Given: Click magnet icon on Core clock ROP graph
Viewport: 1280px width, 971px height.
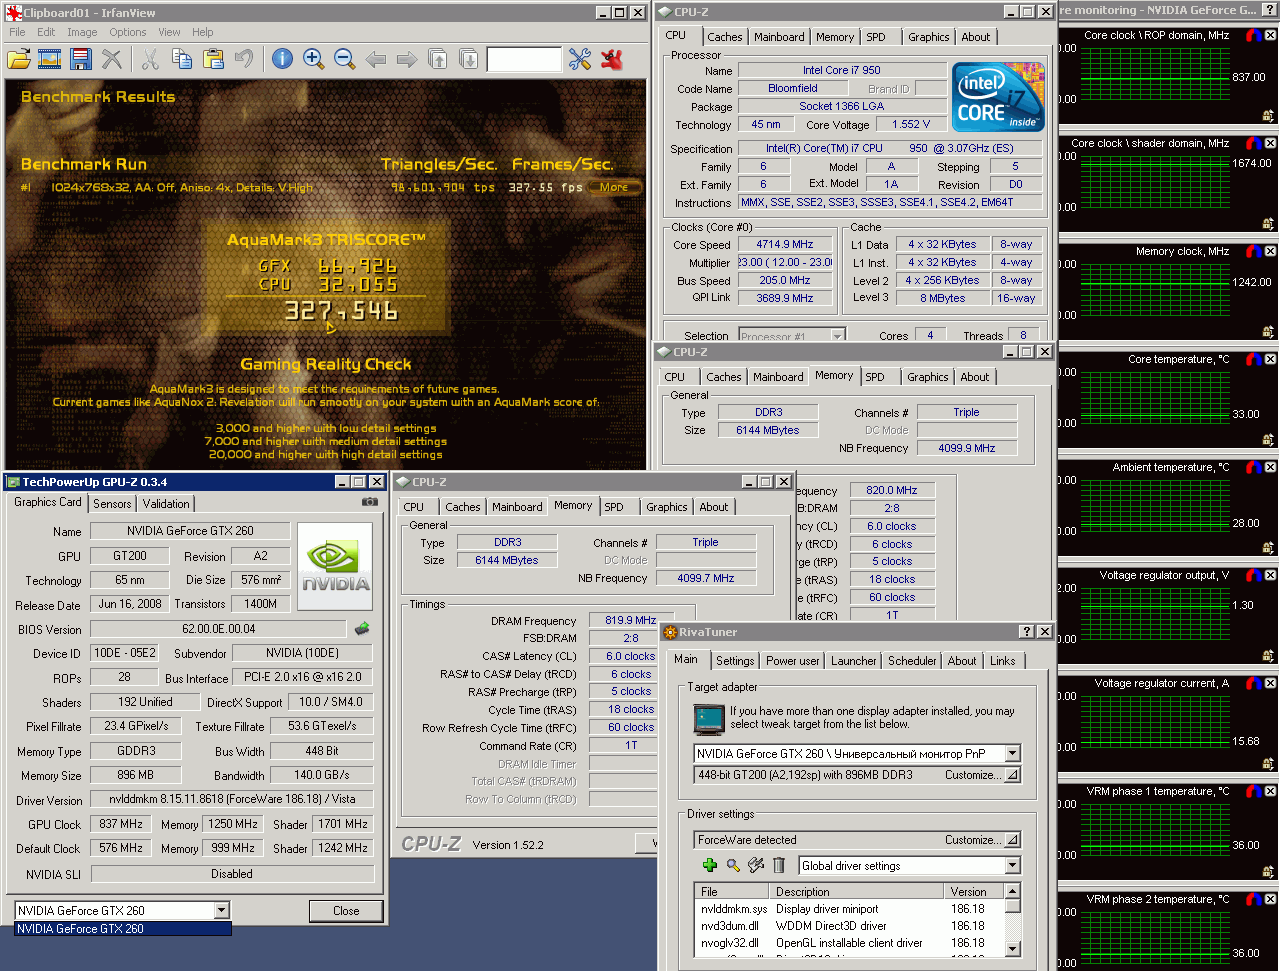Looking at the screenshot, I should point(1253,35).
